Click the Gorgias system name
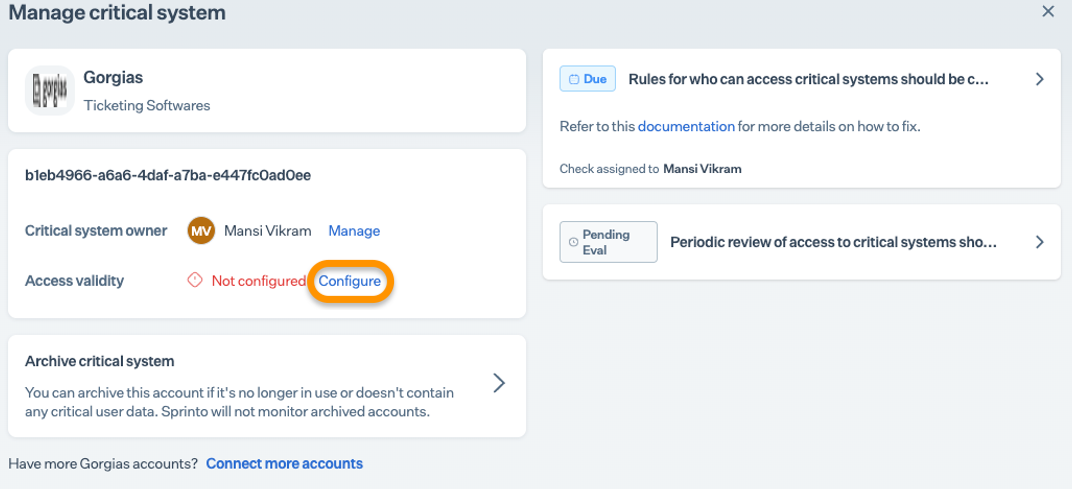This screenshot has height=489, width=1072. (113, 77)
